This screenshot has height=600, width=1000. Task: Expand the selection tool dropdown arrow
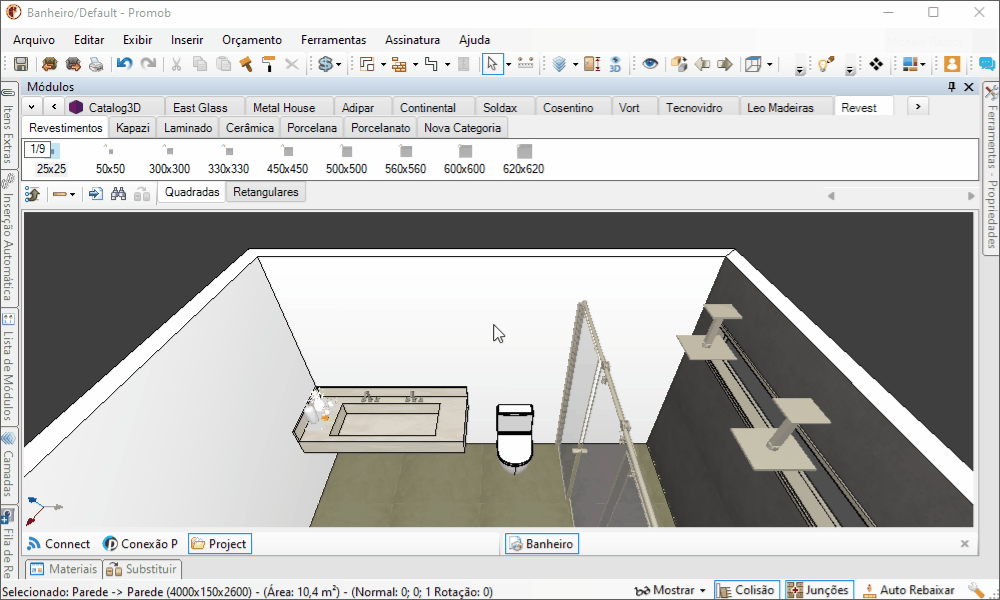[508, 64]
